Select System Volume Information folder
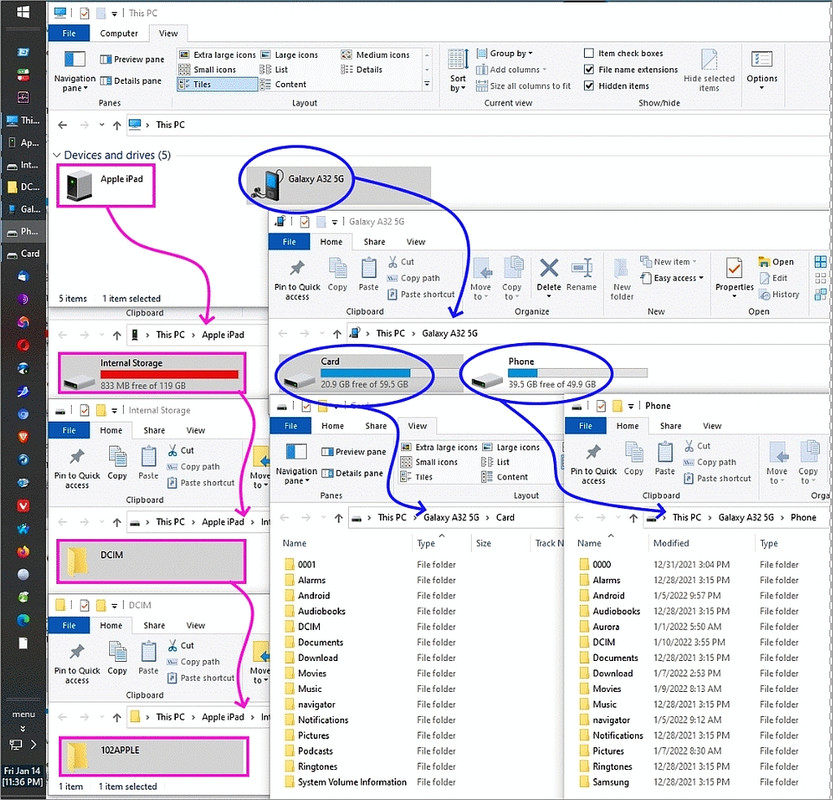 [352, 782]
